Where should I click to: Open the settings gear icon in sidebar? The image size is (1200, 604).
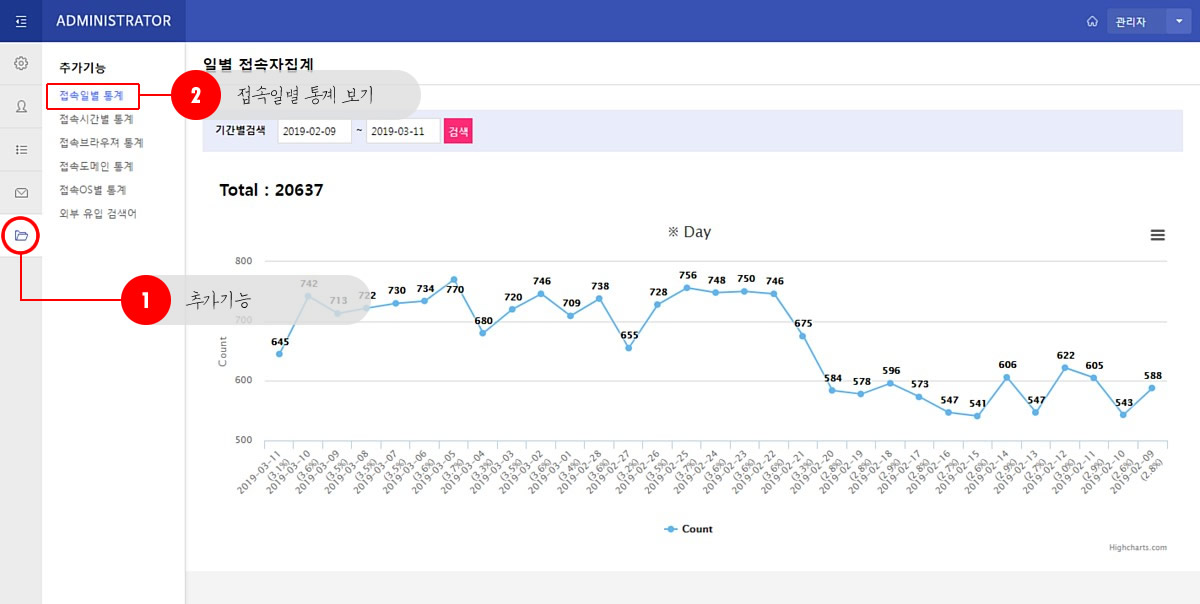21,64
